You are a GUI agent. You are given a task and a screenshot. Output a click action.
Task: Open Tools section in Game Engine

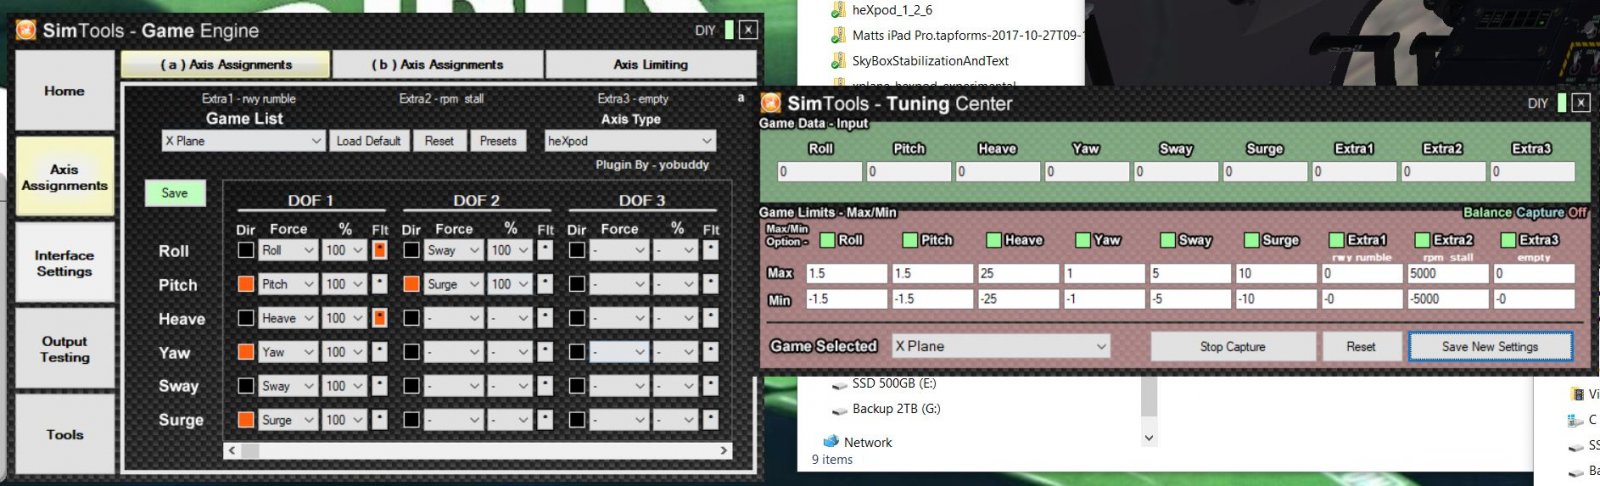pos(65,434)
